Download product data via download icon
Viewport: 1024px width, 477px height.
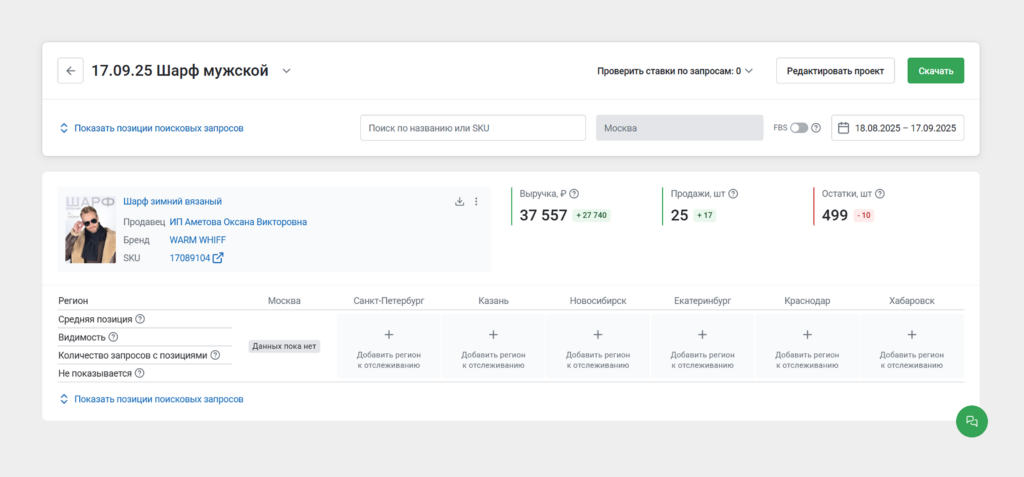459,201
